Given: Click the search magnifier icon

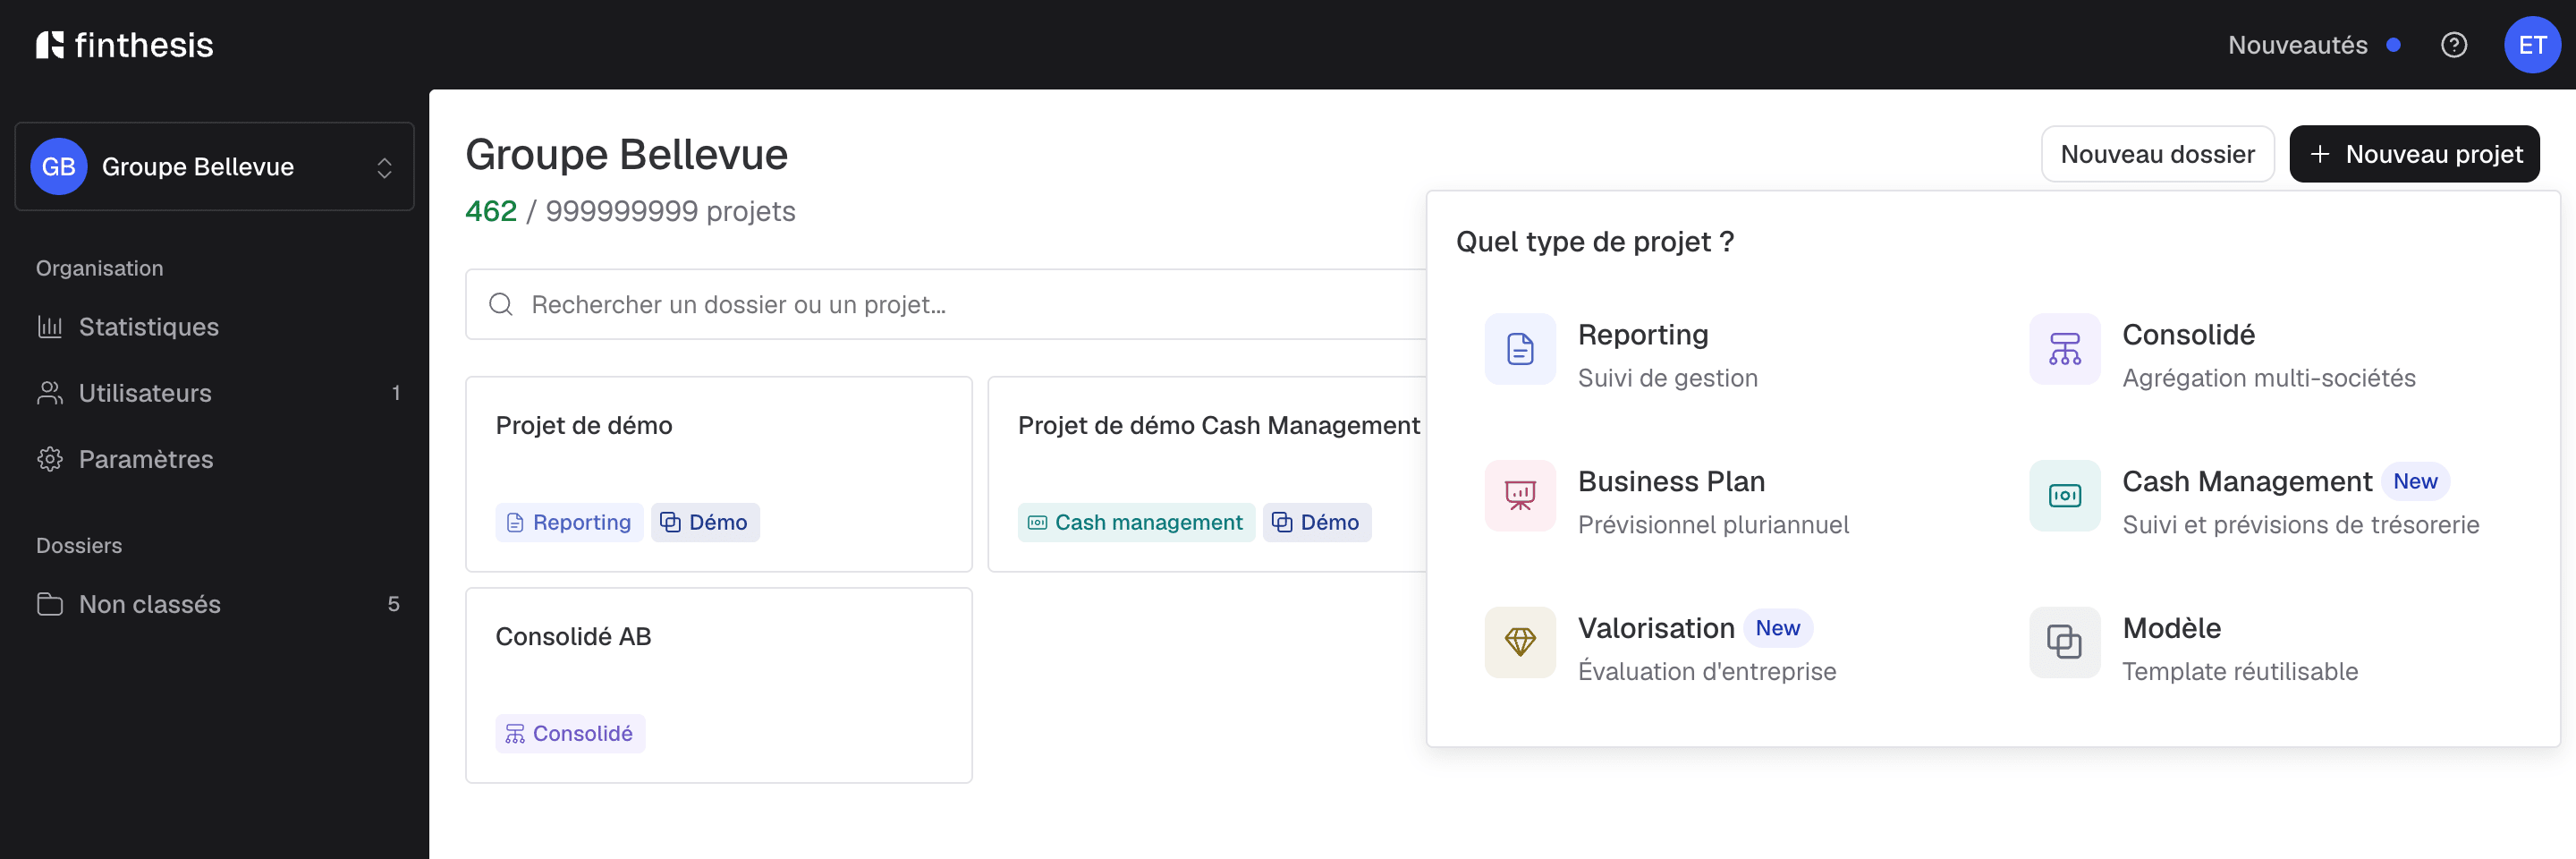Looking at the screenshot, I should [501, 304].
